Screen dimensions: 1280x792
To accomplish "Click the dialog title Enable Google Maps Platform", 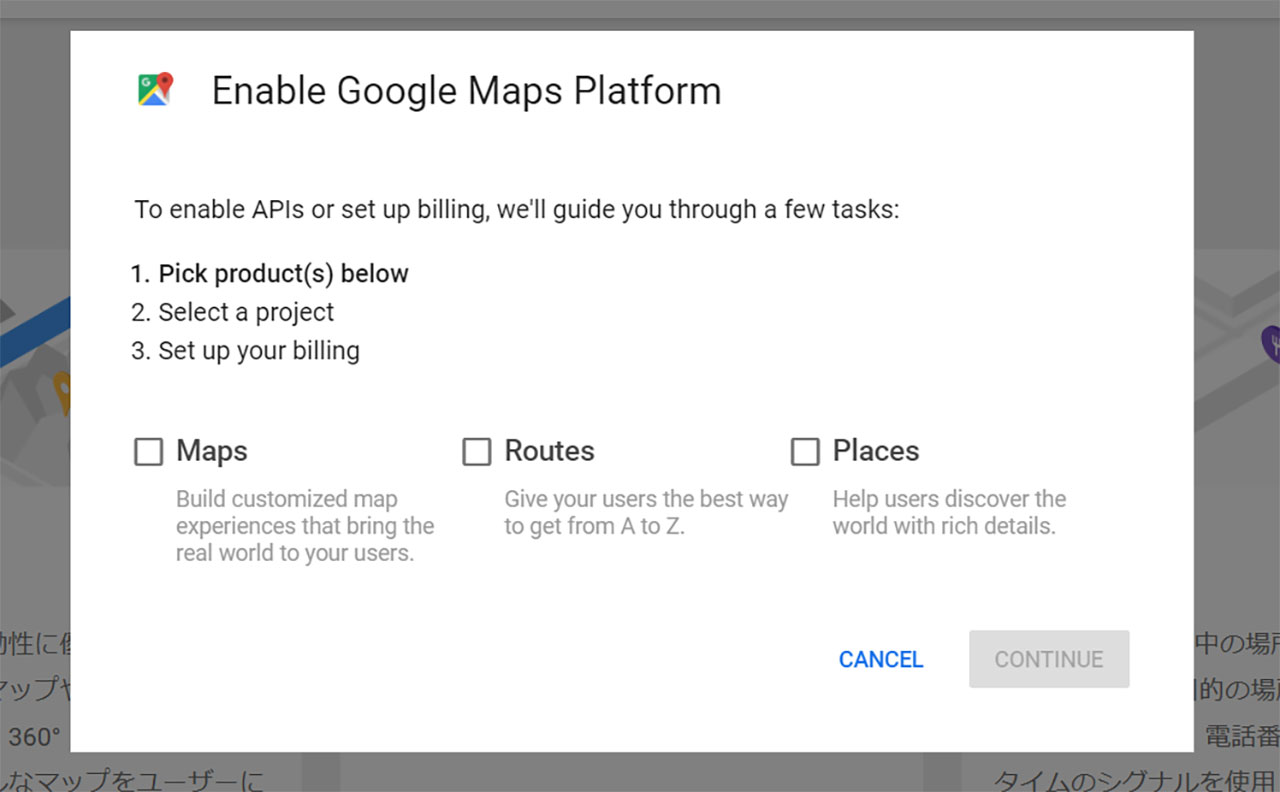I will (x=466, y=91).
